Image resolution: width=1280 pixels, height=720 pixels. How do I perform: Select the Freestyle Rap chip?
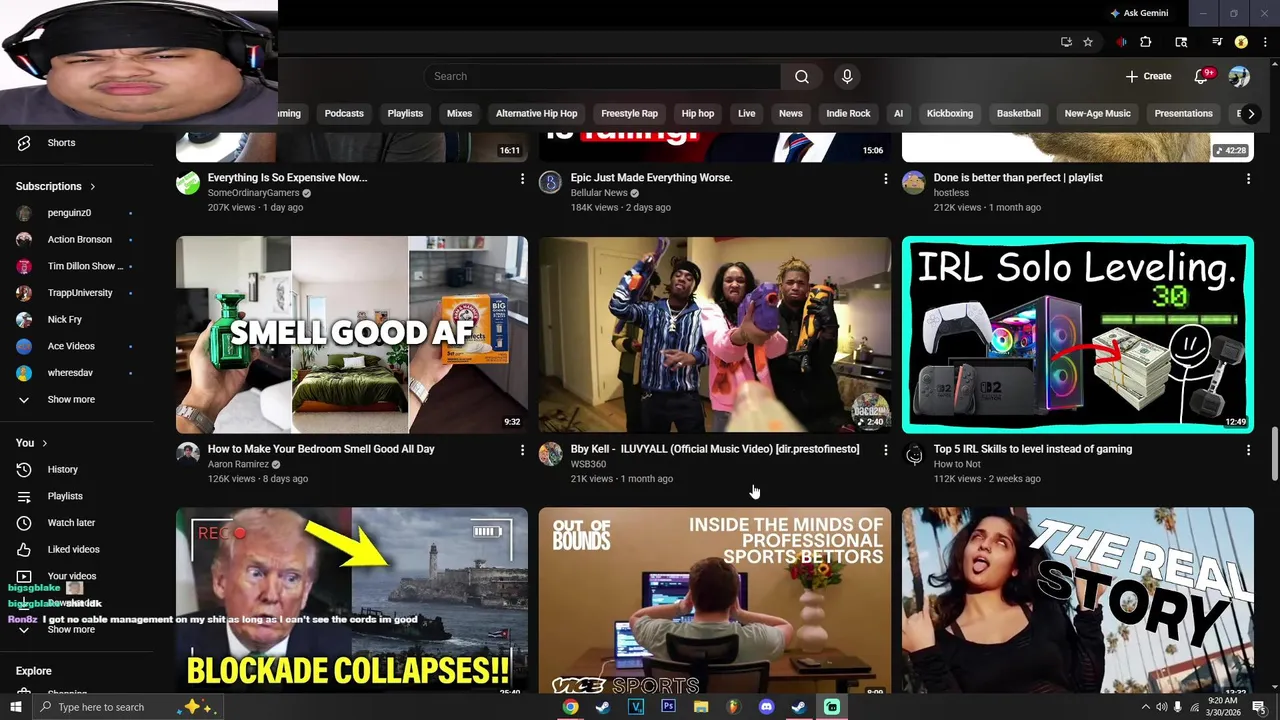tap(629, 113)
